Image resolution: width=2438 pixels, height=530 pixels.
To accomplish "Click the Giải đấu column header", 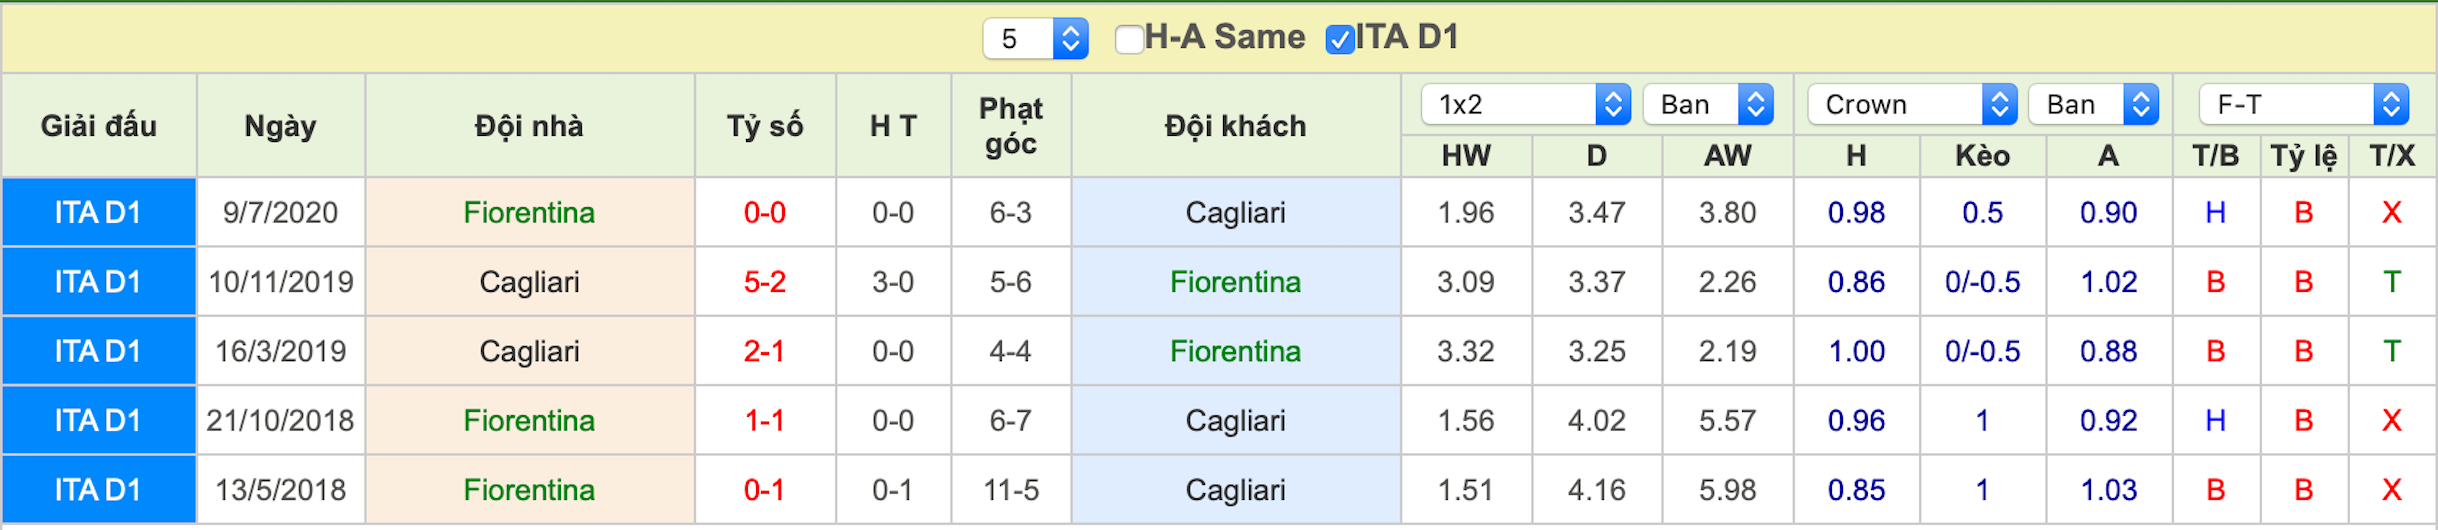I will 99,126.
